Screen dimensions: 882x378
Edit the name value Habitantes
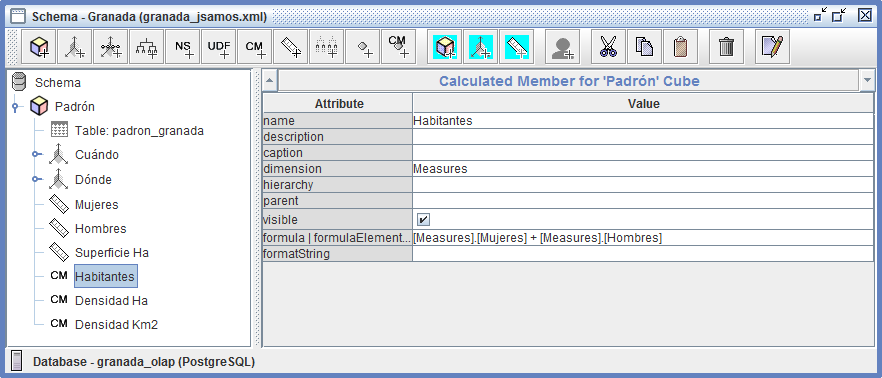pyautogui.click(x=643, y=120)
